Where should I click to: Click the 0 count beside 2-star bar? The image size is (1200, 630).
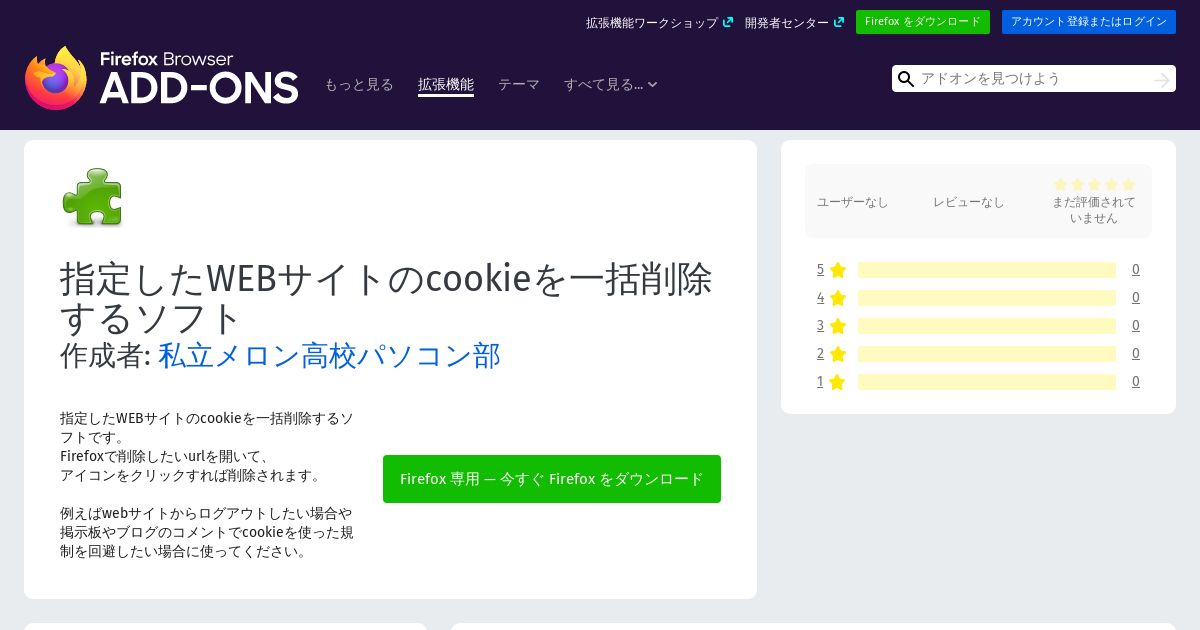pos(1136,354)
